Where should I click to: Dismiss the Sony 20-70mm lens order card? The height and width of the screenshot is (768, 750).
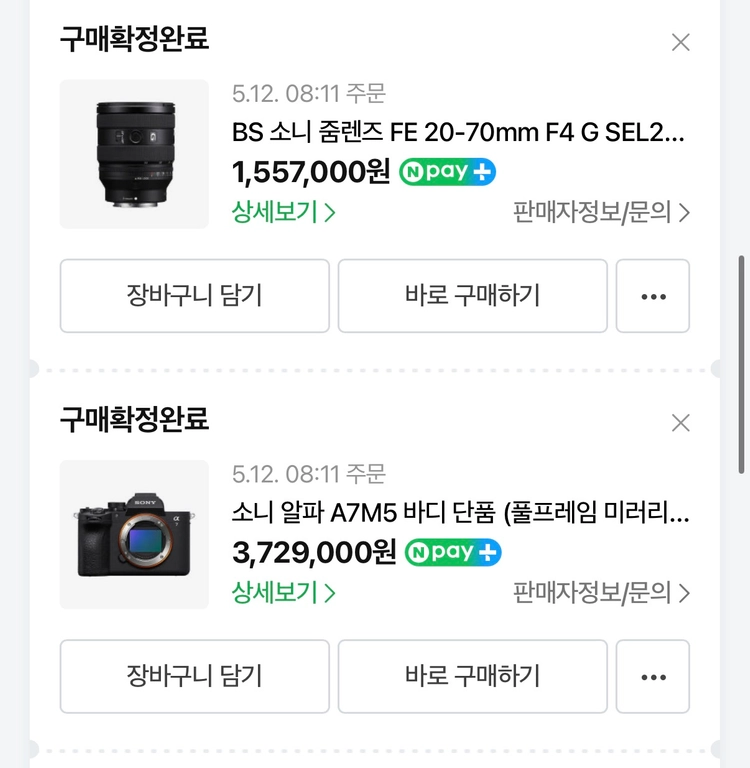[x=680, y=42]
